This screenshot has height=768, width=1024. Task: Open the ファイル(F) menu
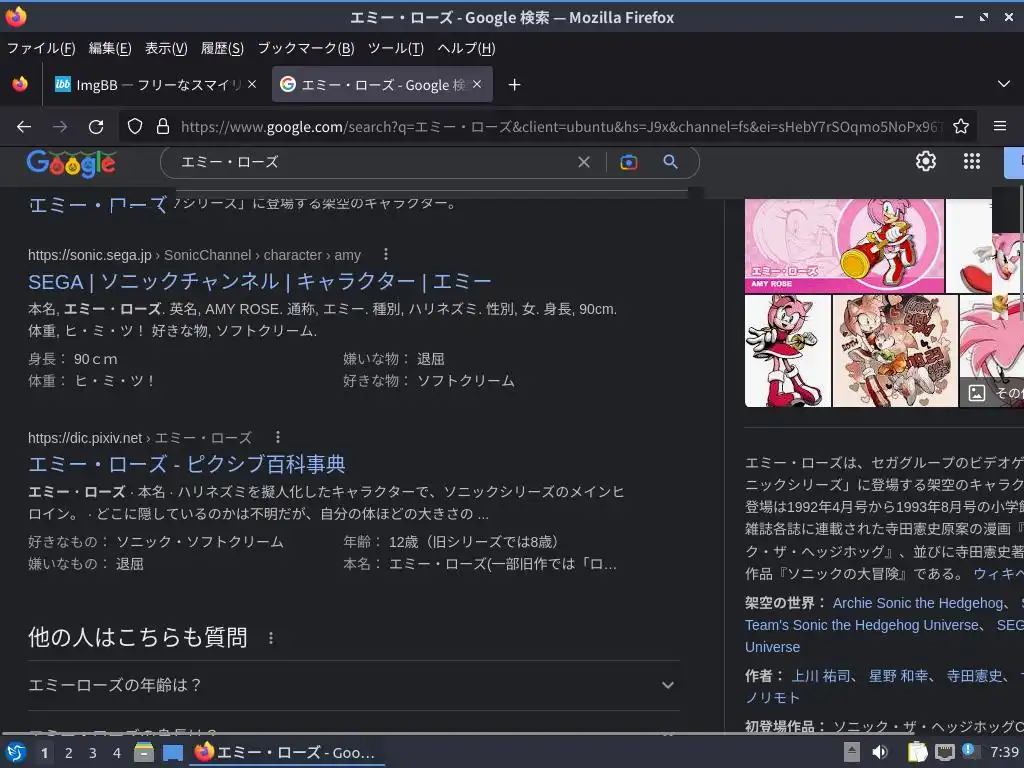pyautogui.click(x=40, y=48)
